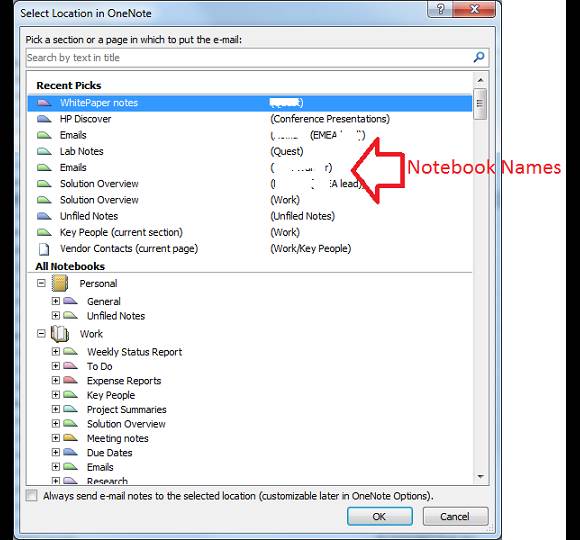
Task: Click the Project Summaries section icon
Action: click(x=70, y=409)
